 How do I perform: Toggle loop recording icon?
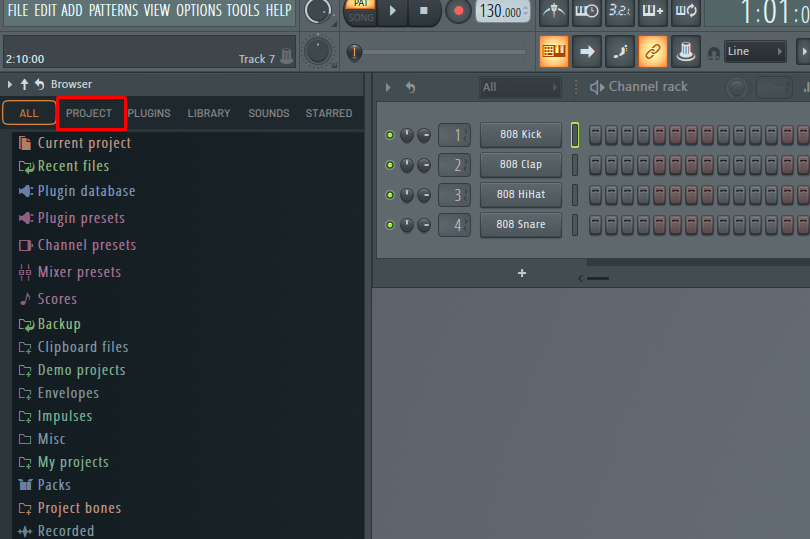686,11
